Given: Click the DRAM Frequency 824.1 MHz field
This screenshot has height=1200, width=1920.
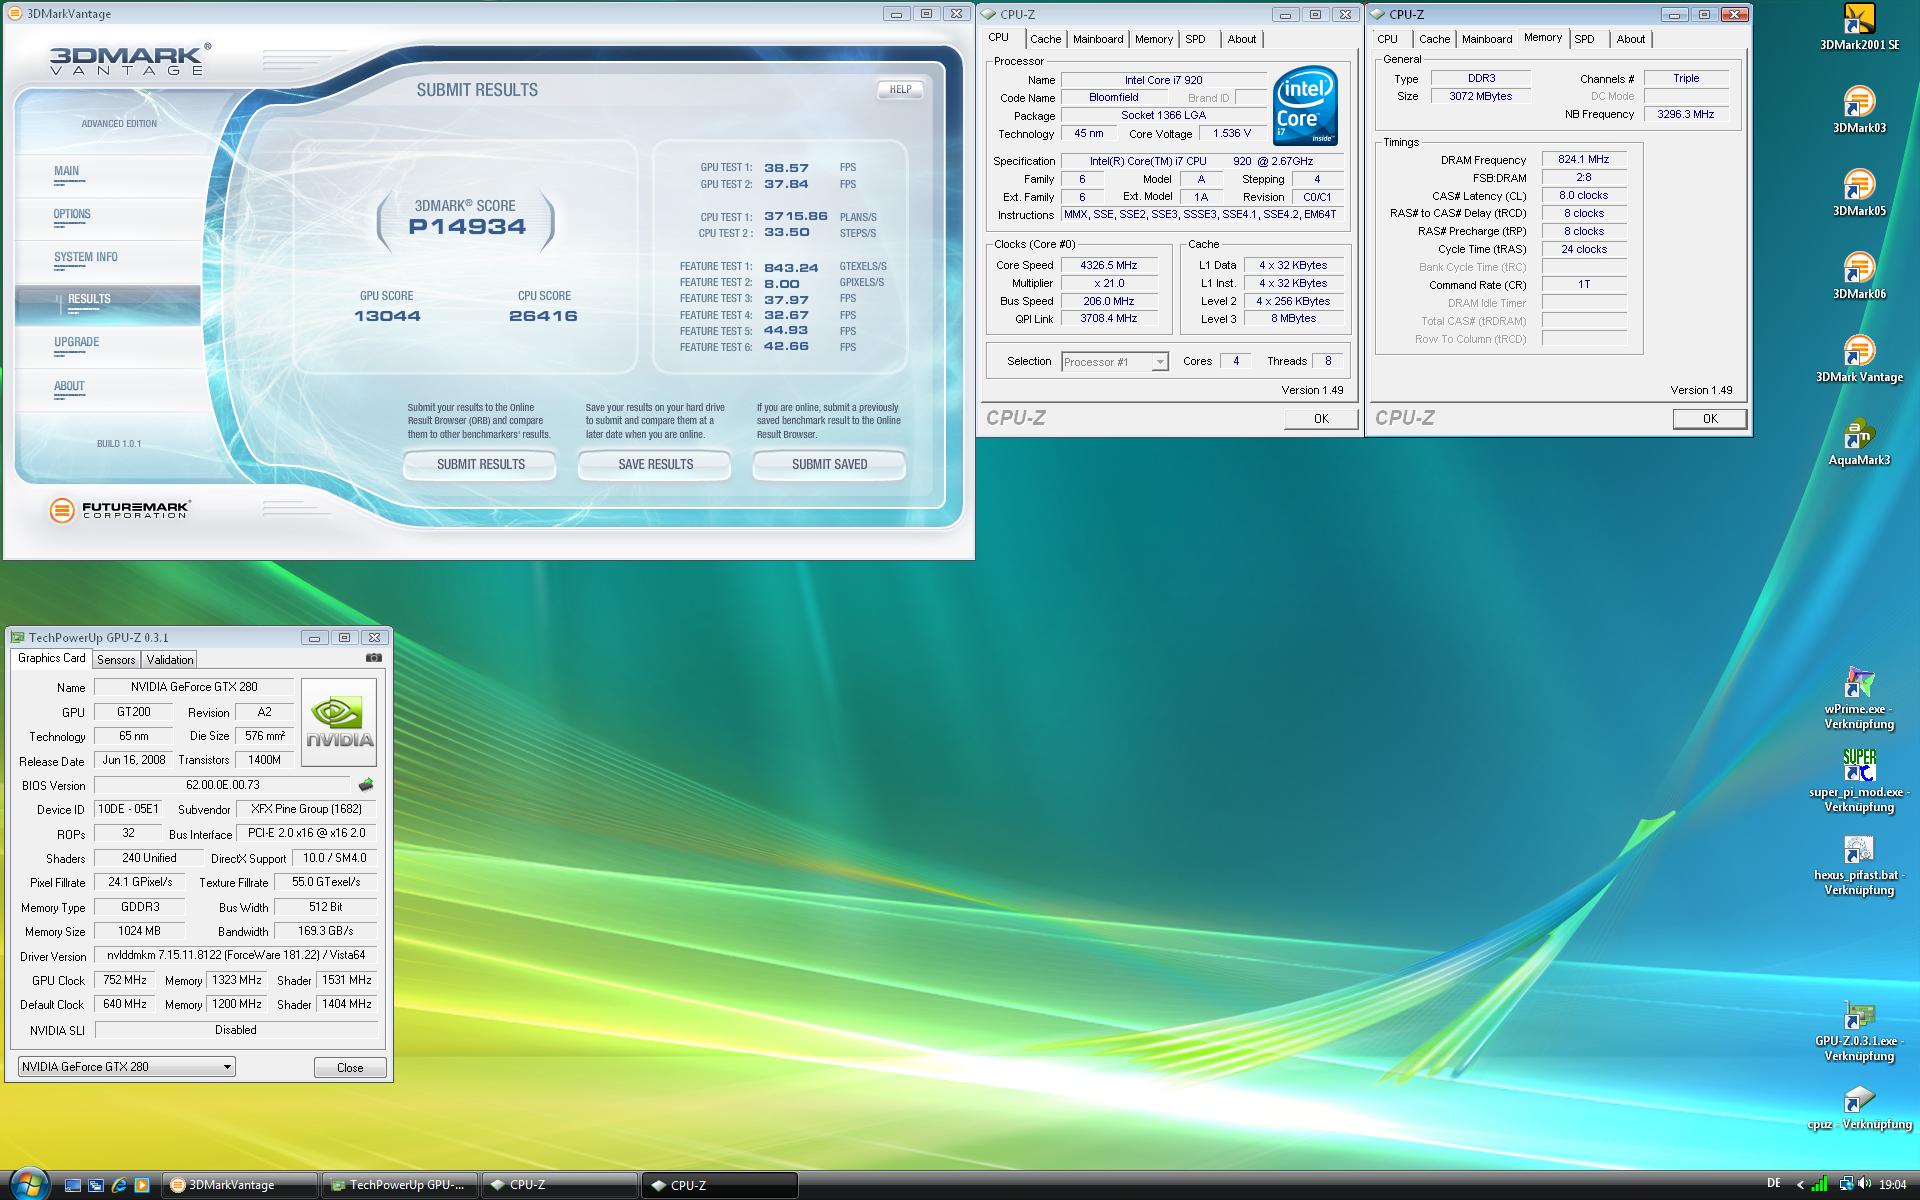Looking at the screenshot, I should click(x=1583, y=159).
